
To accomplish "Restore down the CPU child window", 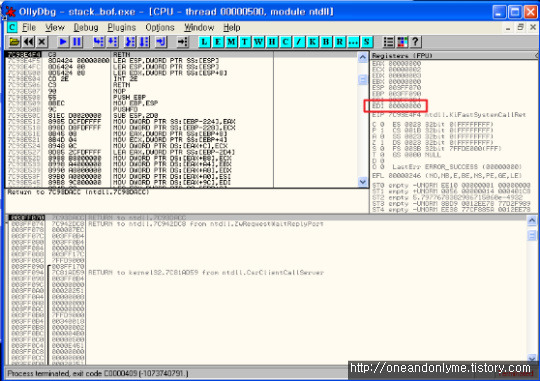I will 520,27.
